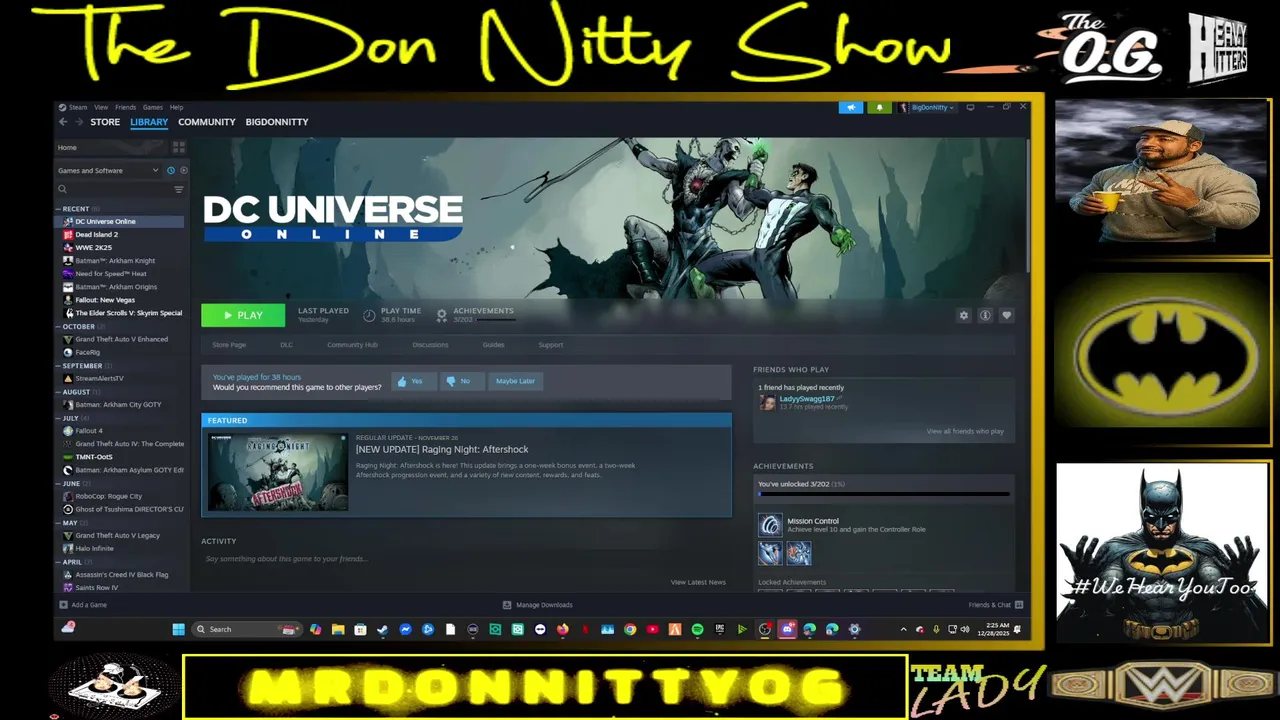Click Maybe Later

[515, 381]
